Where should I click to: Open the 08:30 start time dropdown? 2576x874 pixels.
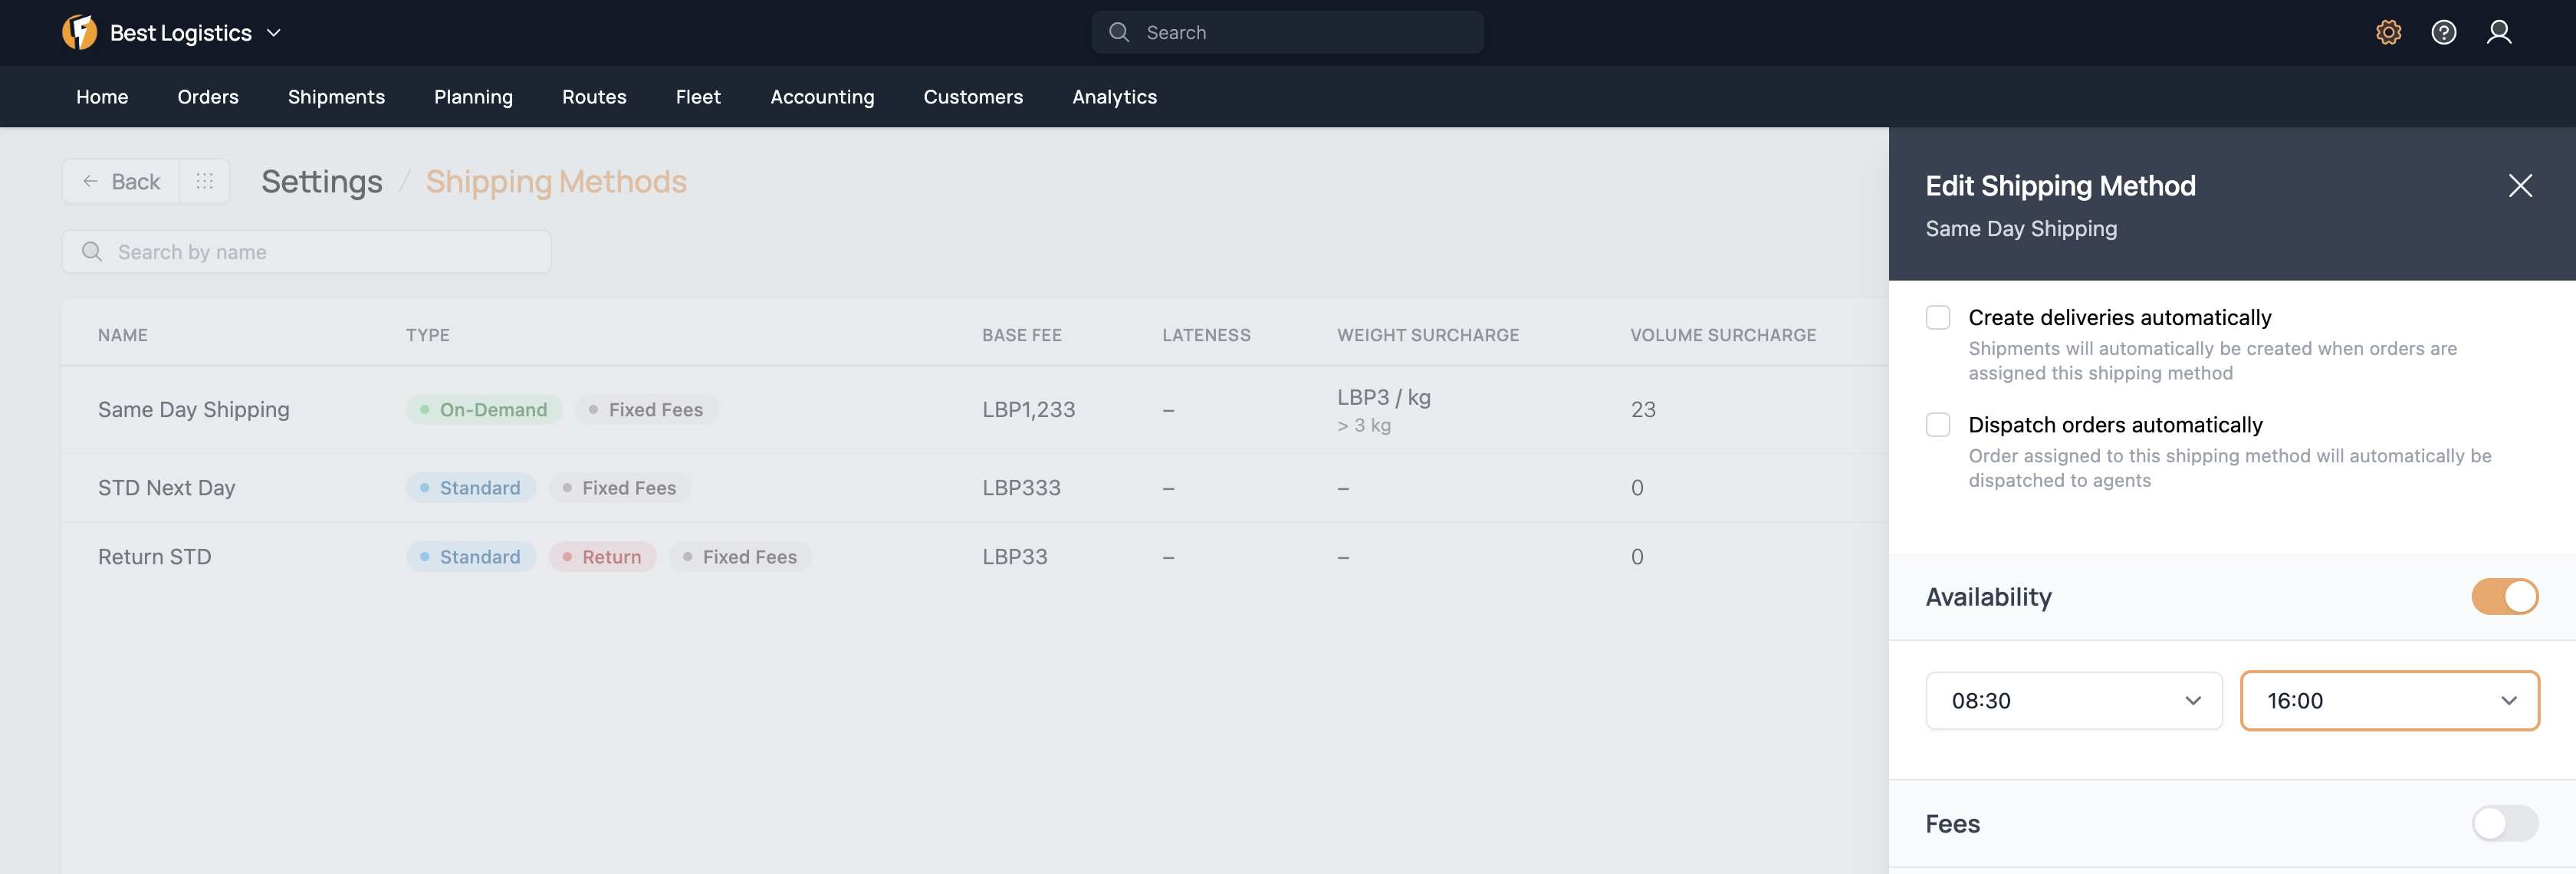point(2073,701)
